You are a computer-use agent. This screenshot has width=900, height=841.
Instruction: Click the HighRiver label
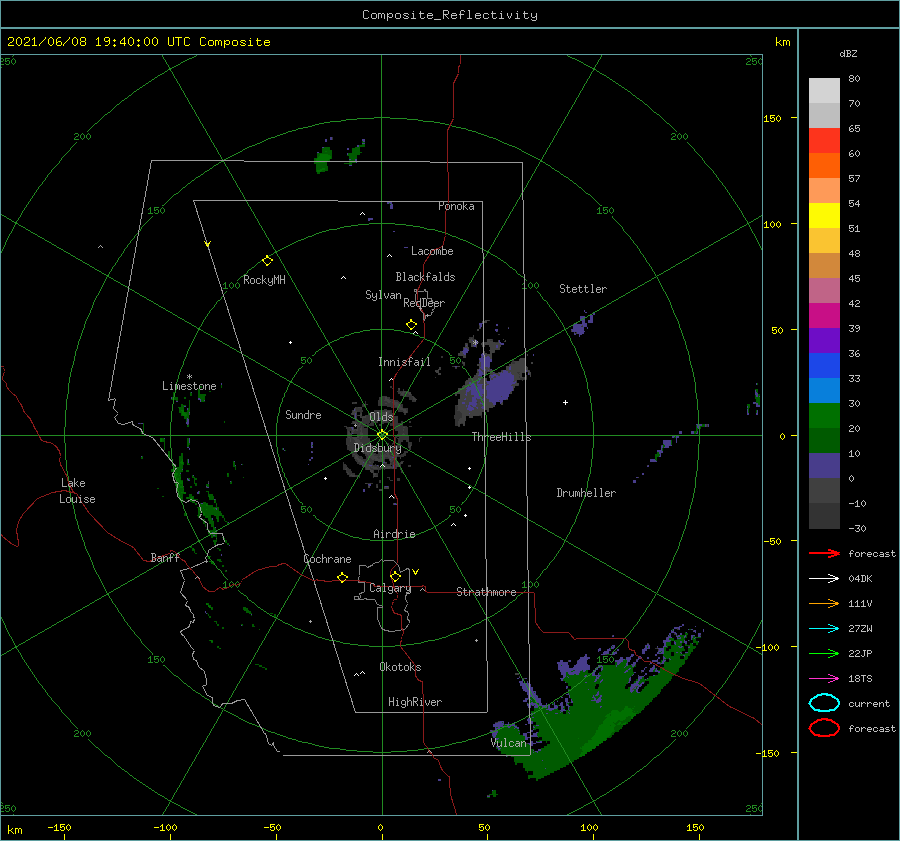(x=415, y=702)
